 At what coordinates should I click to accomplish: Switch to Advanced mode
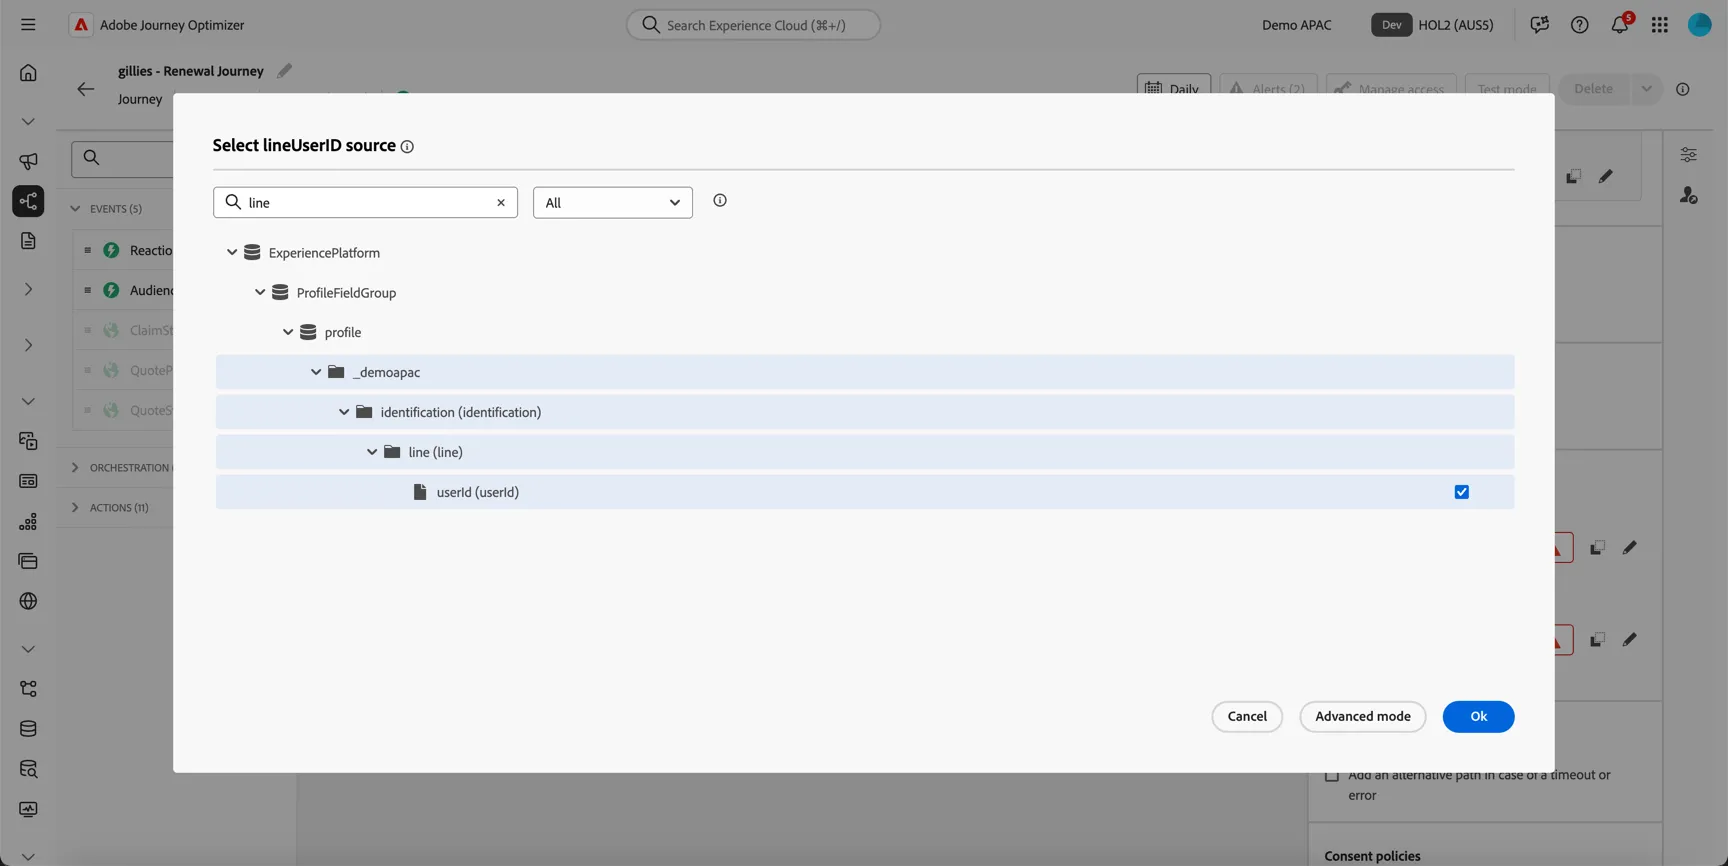(x=1363, y=717)
